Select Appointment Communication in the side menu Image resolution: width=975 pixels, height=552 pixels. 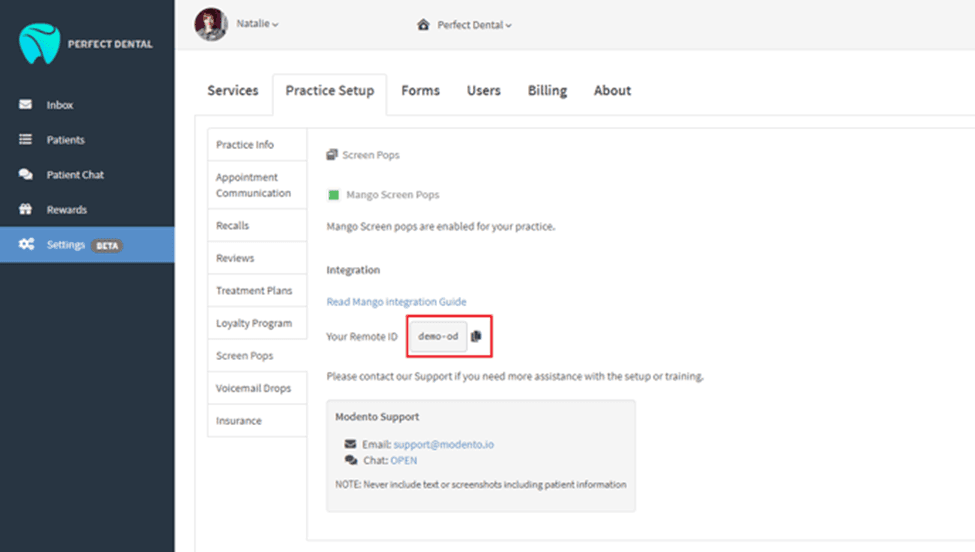(x=257, y=185)
